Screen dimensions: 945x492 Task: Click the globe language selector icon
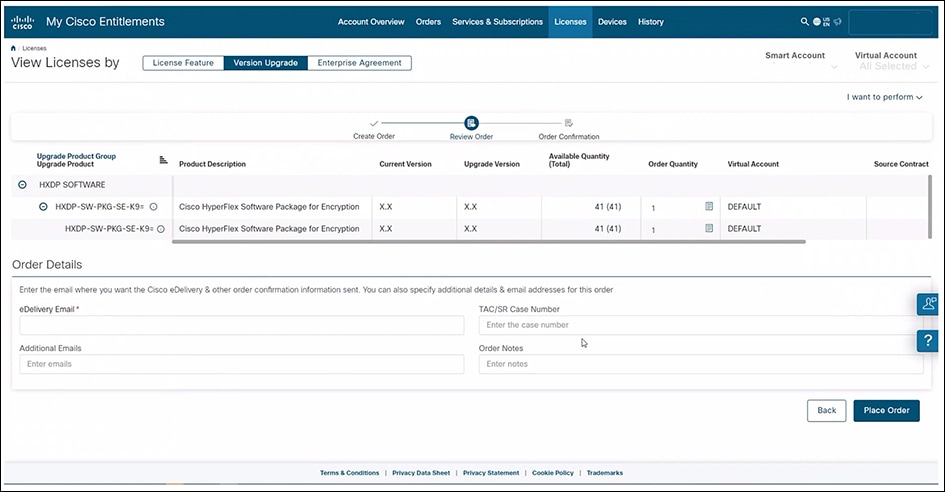816,21
